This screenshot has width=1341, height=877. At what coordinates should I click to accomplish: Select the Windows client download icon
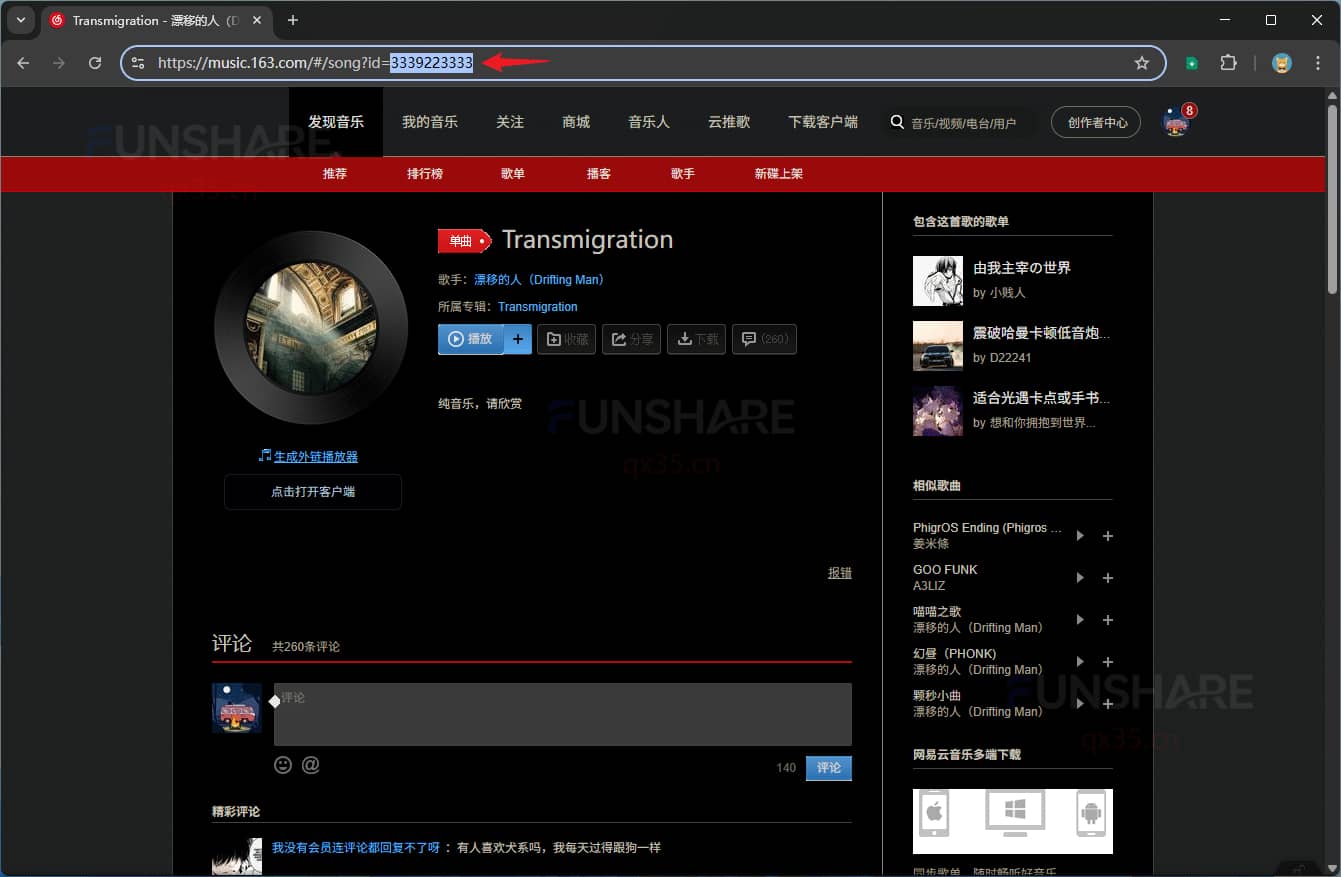click(1013, 814)
